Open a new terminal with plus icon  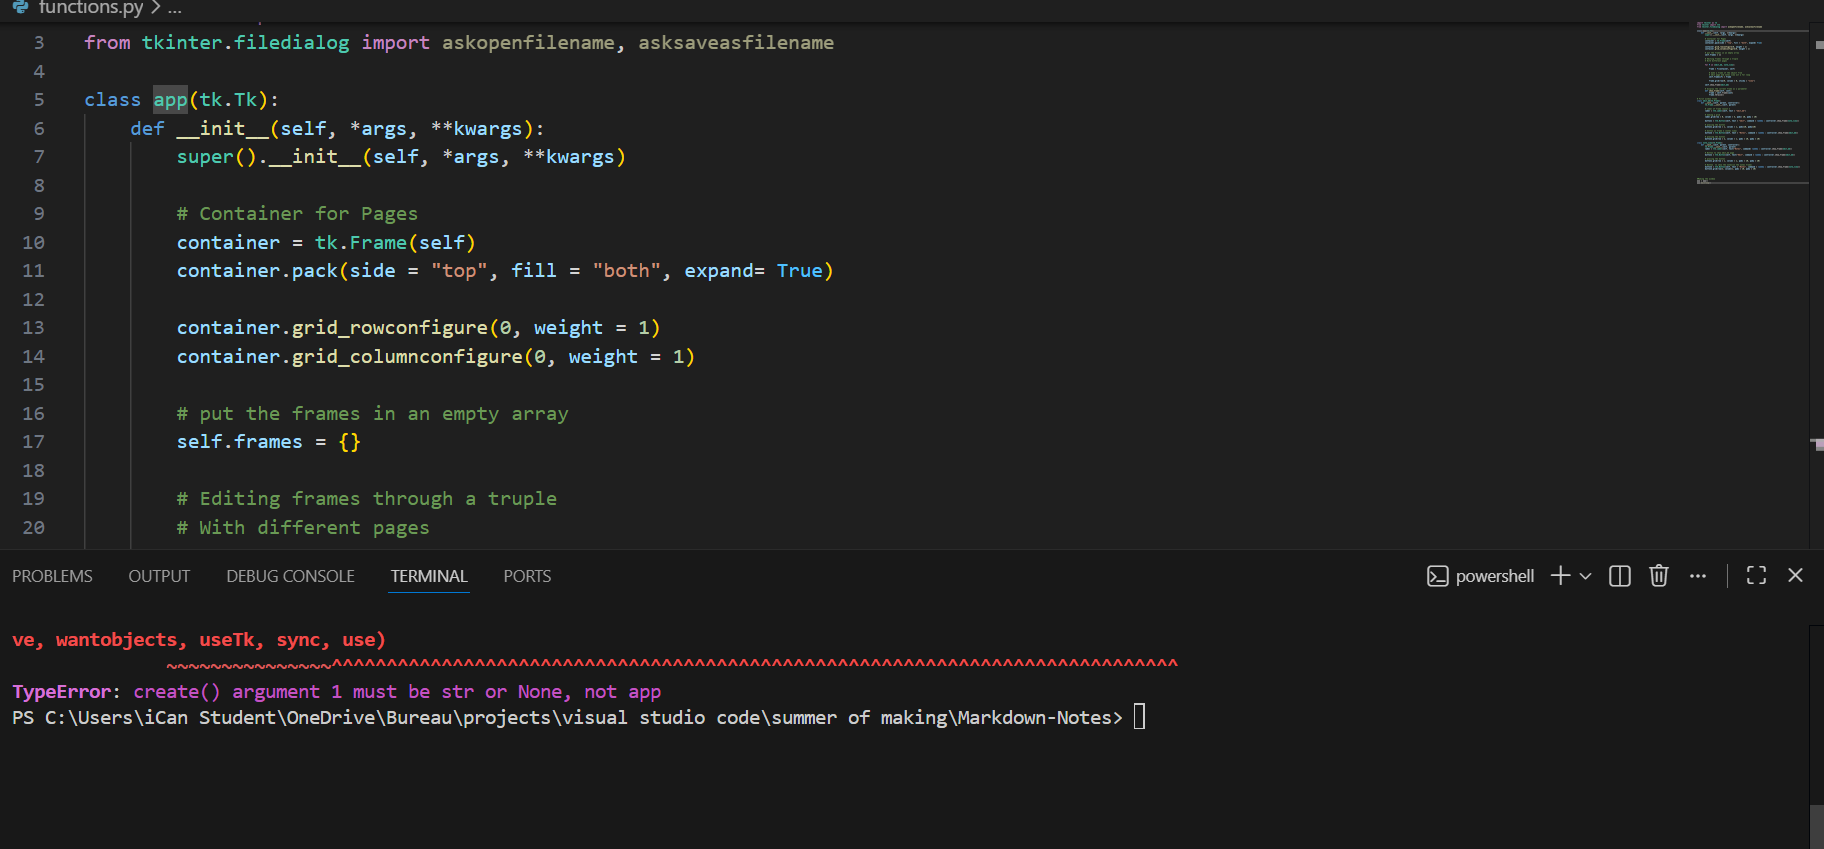1560,576
